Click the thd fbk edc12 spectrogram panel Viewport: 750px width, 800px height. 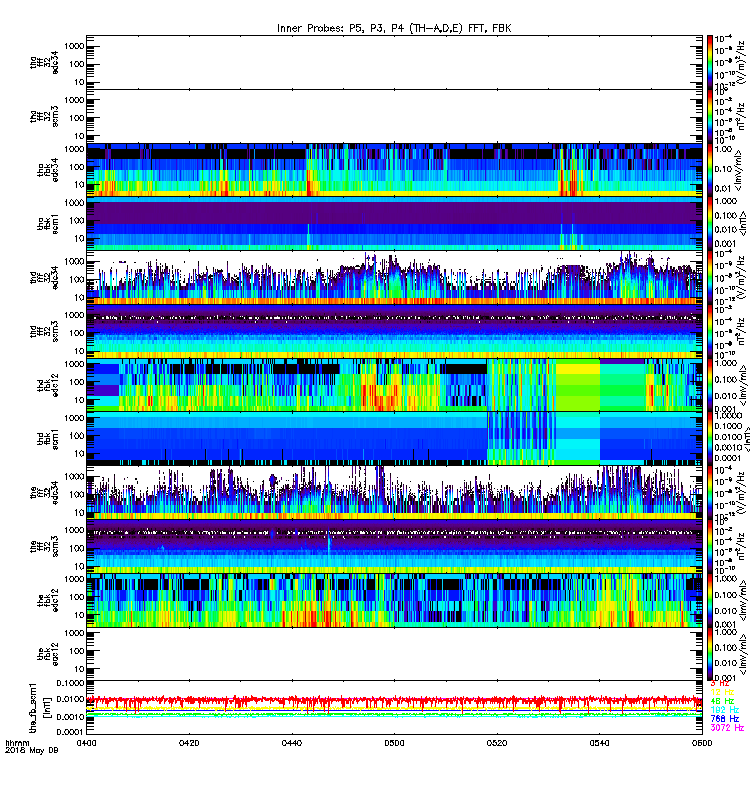(394, 385)
